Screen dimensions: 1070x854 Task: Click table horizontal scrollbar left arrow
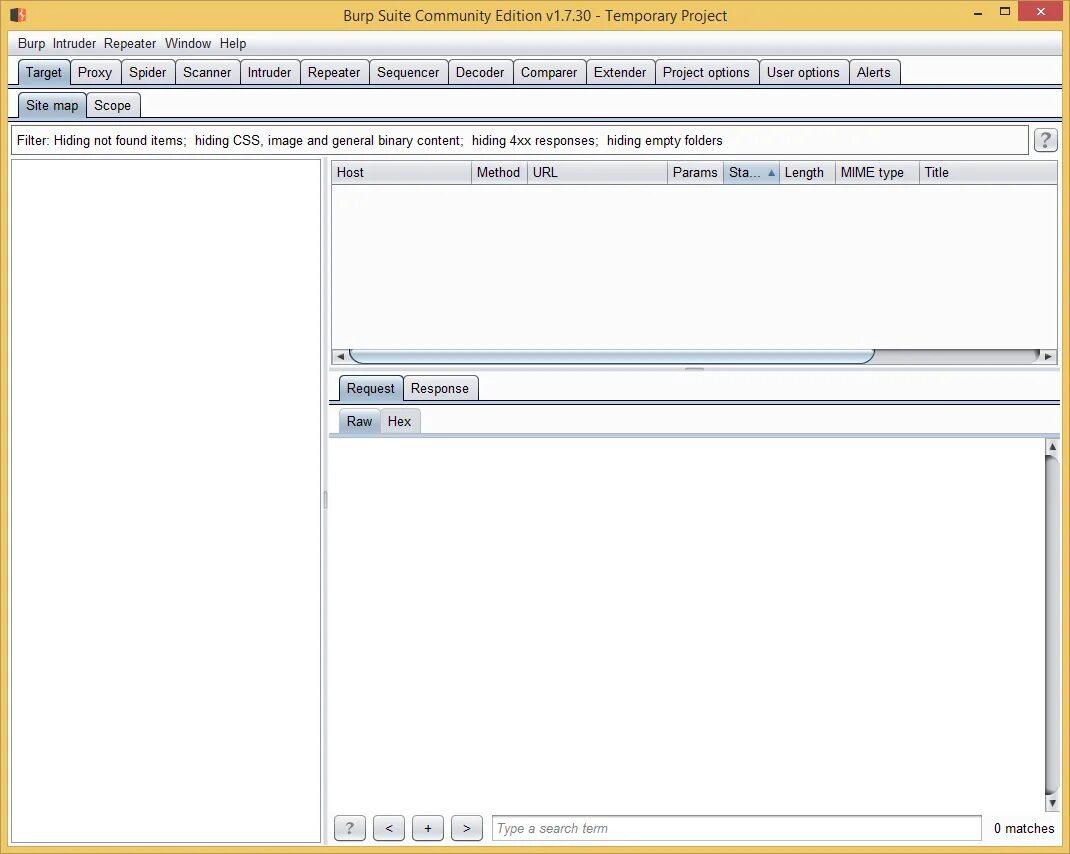pos(340,356)
